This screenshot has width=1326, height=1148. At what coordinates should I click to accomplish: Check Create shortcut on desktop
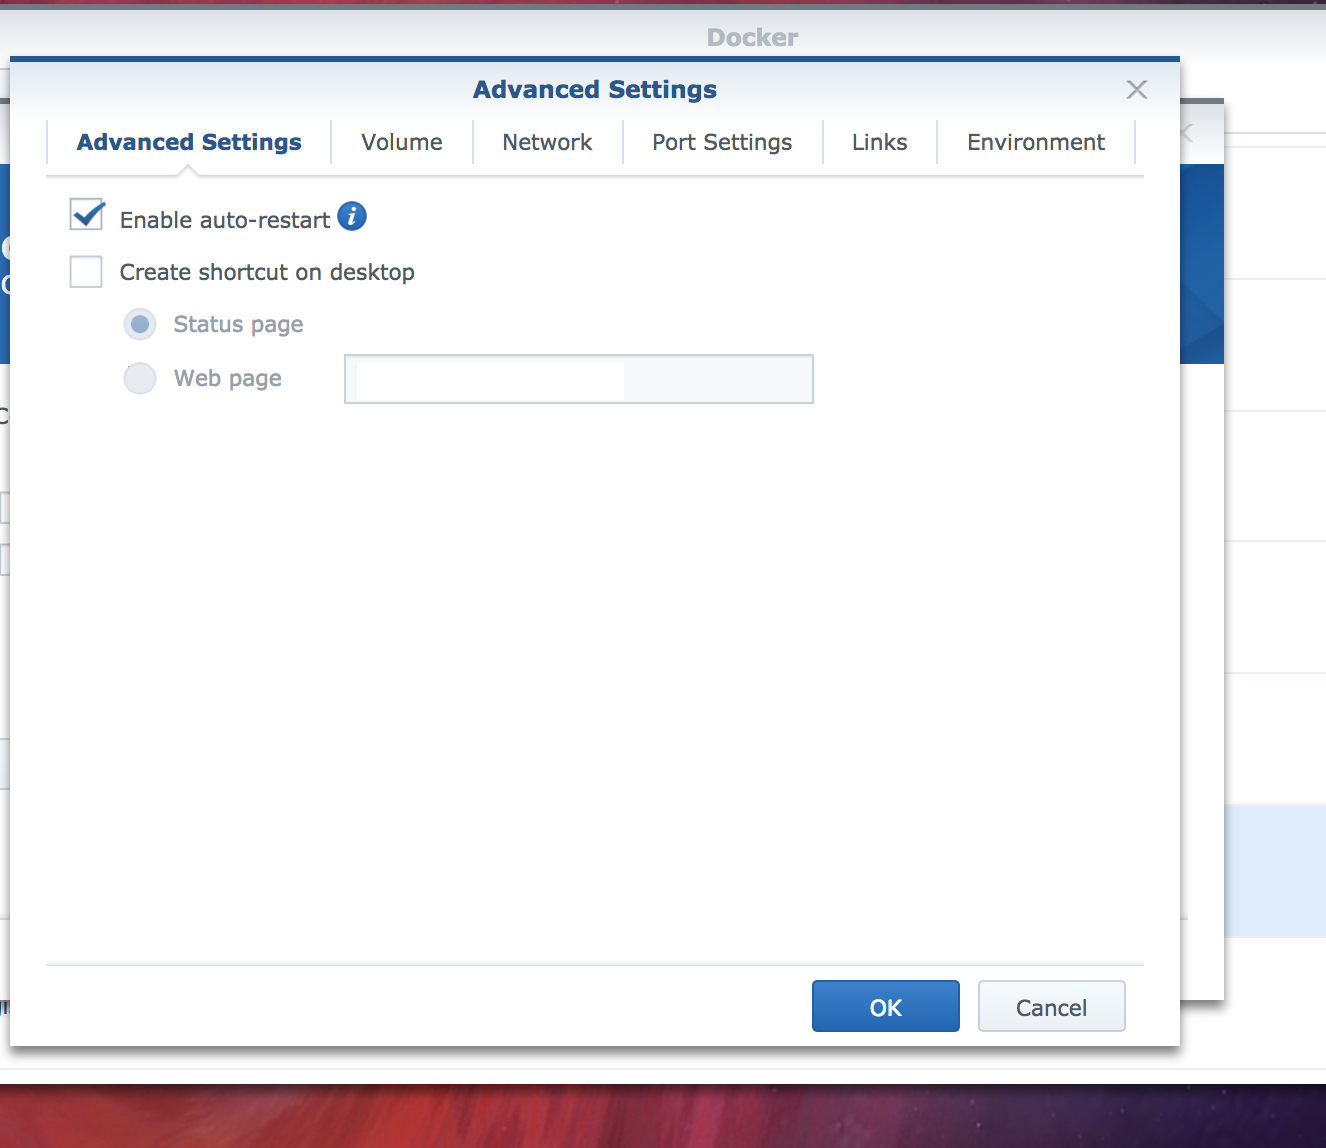pos(86,271)
